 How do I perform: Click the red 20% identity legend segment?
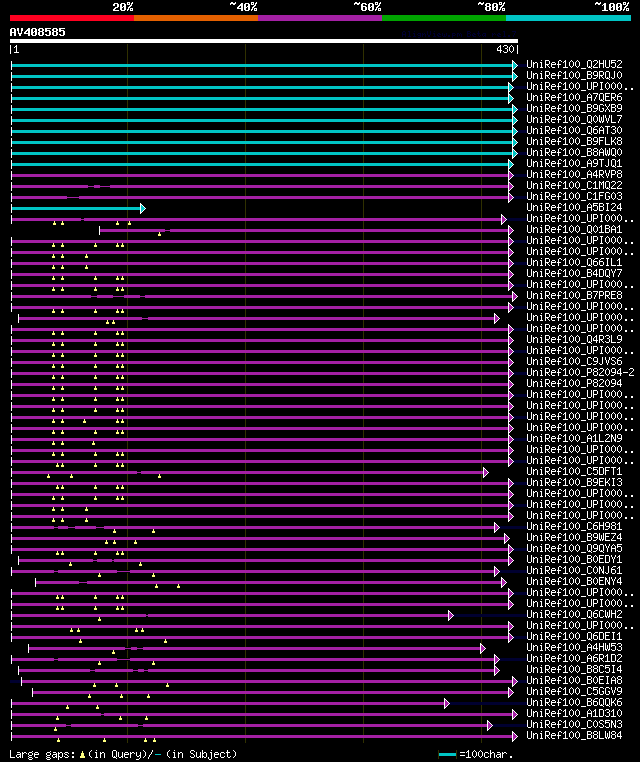point(72,18)
